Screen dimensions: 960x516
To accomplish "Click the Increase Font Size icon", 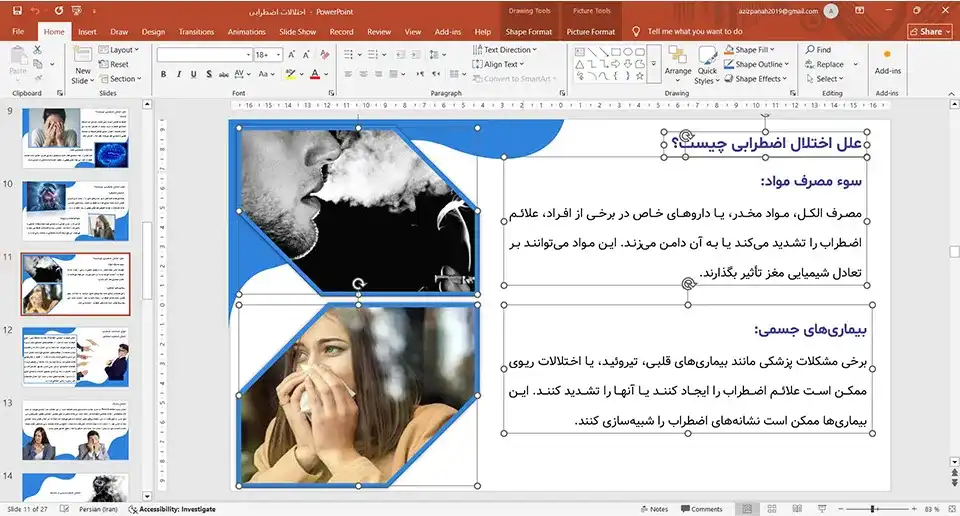I will (x=291, y=54).
